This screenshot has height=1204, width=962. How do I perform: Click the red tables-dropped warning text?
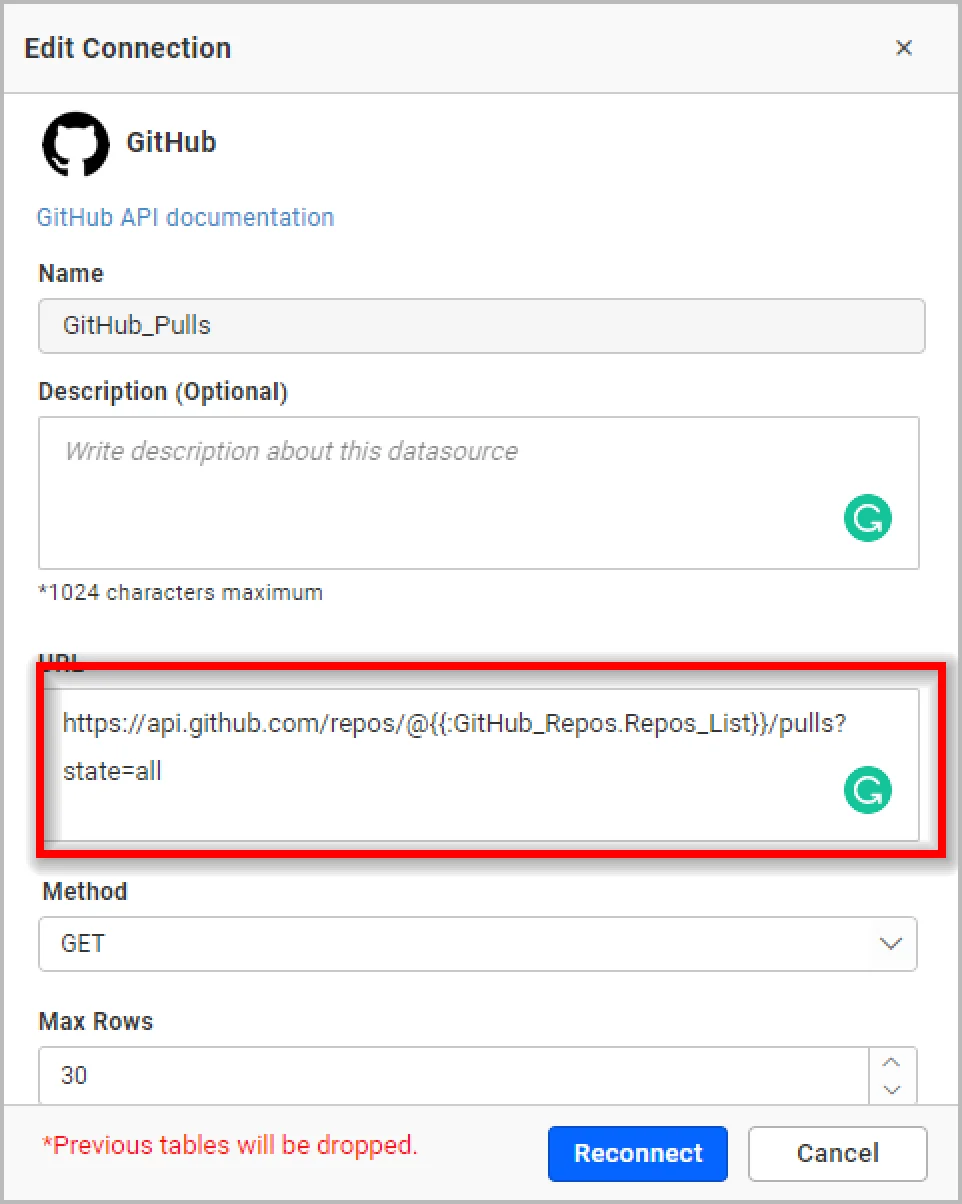tap(230, 1145)
